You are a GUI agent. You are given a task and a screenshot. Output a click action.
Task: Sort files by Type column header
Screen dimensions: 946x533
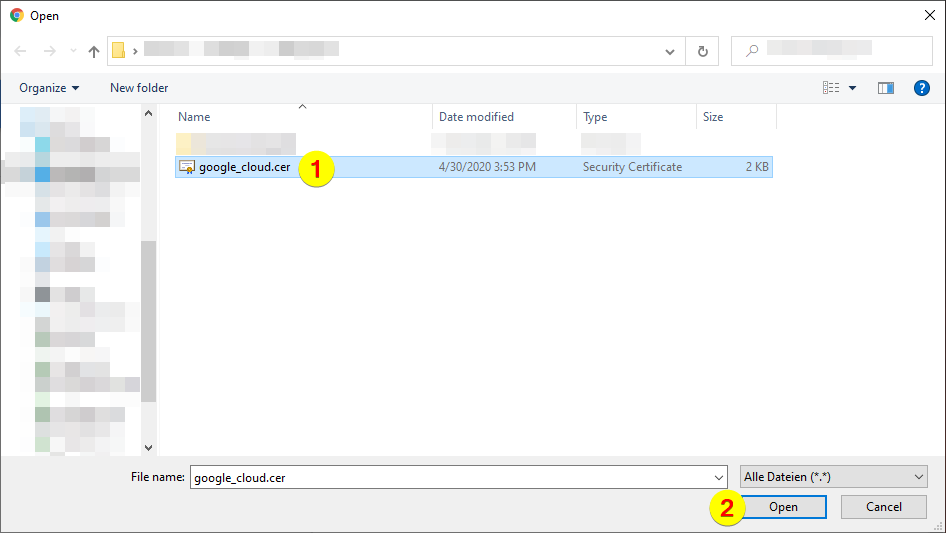[595, 117]
